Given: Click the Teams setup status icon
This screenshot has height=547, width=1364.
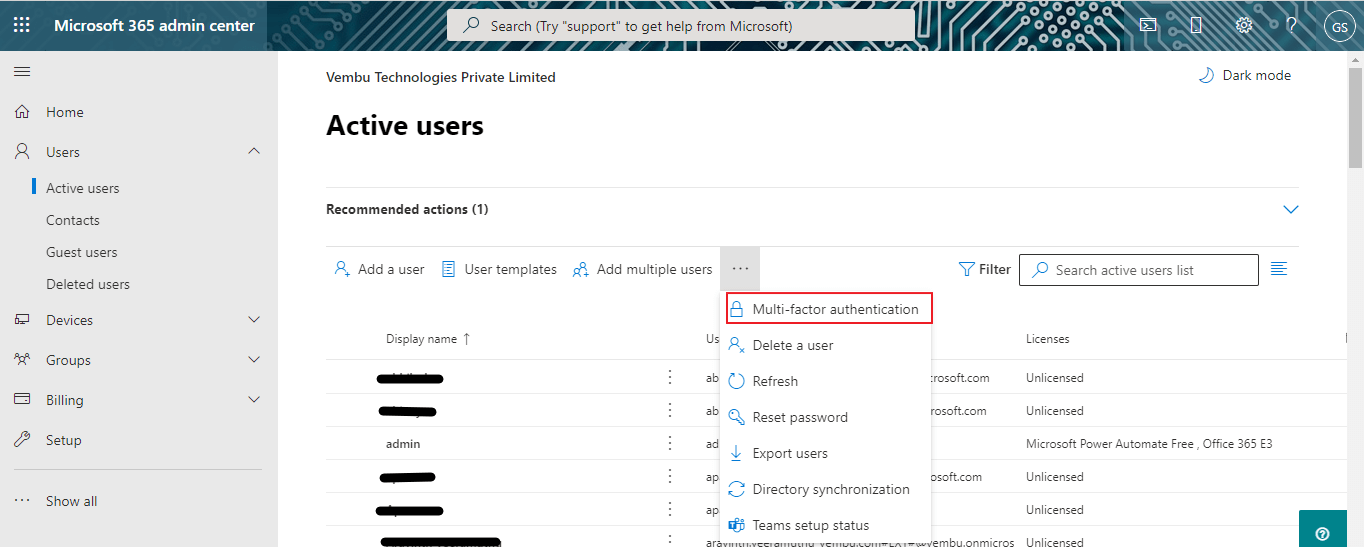Looking at the screenshot, I should pos(737,525).
